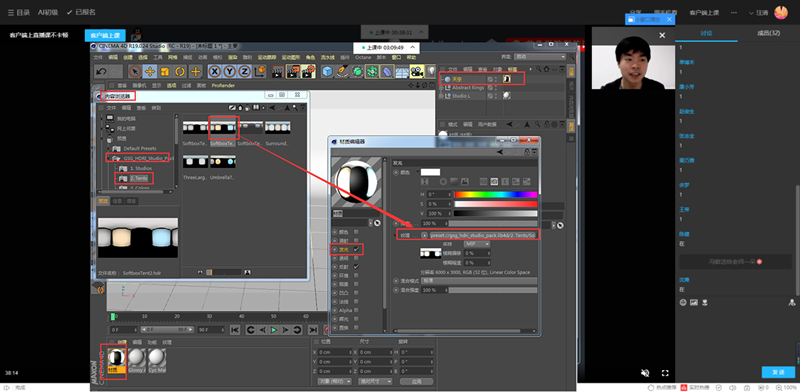This screenshot has width=800, height=392.
Task: Click the coordinate system icon
Action: (260, 71)
